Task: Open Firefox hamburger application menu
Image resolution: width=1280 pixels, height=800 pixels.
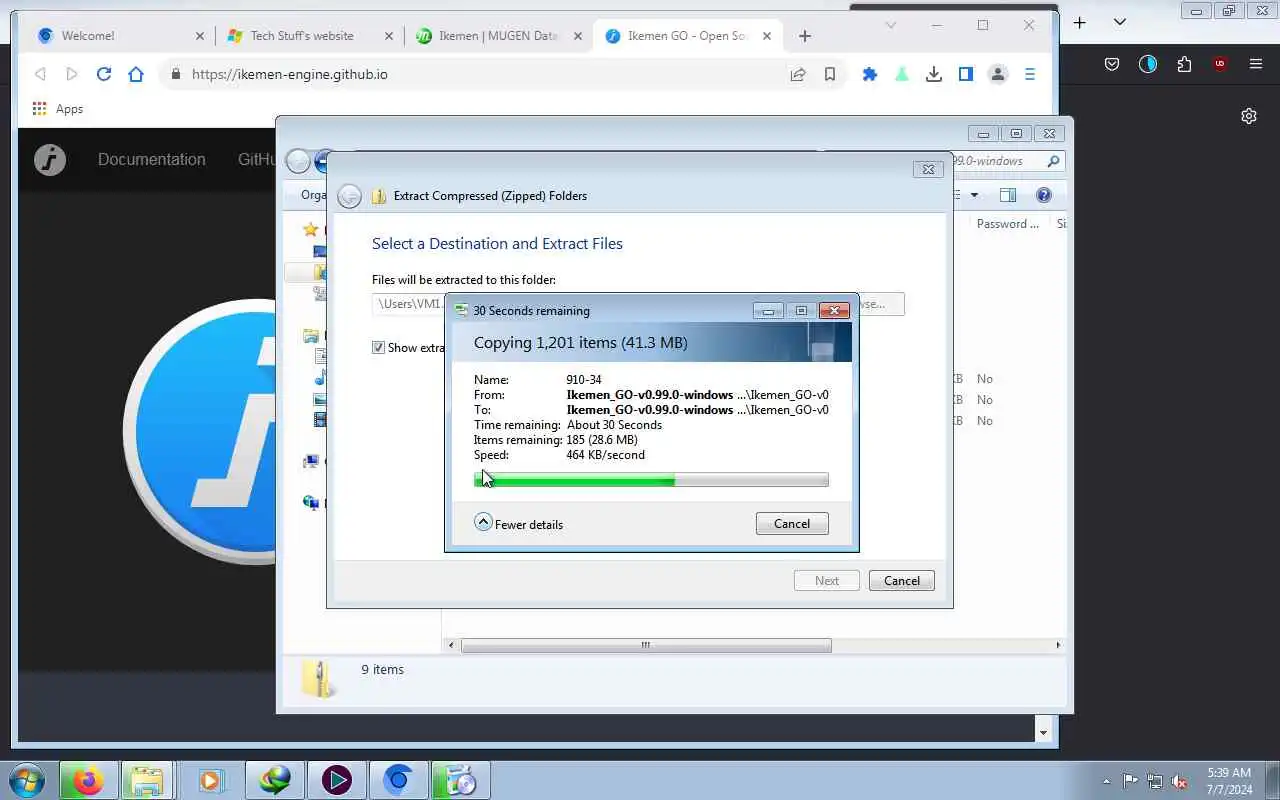Action: [1256, 64]
